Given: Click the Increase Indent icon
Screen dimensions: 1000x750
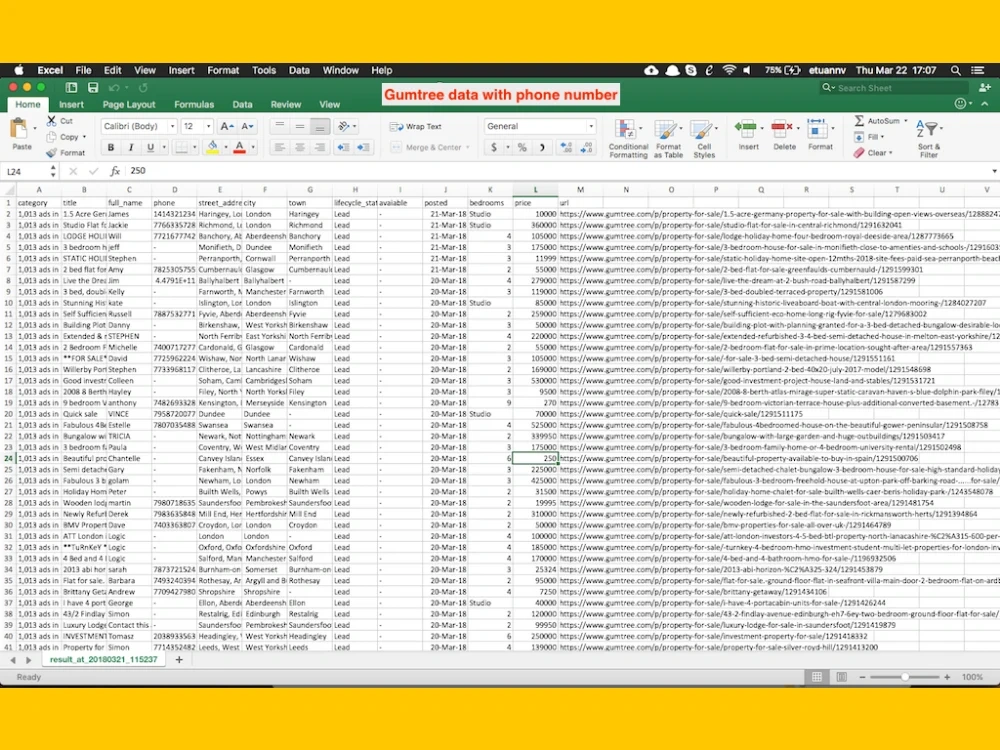Looking at the screenshot, I should pos(364,147).
